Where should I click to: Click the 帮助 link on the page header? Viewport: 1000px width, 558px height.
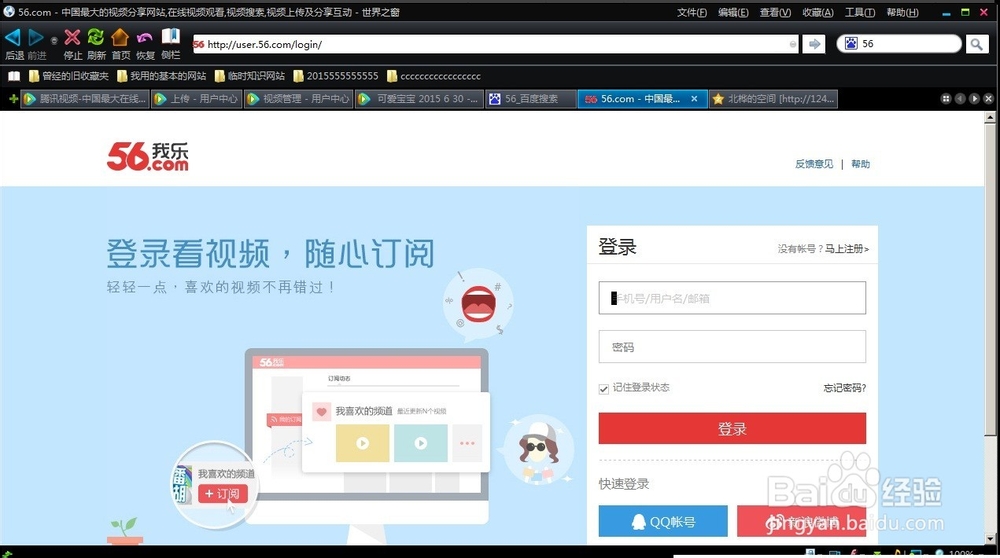860,164
